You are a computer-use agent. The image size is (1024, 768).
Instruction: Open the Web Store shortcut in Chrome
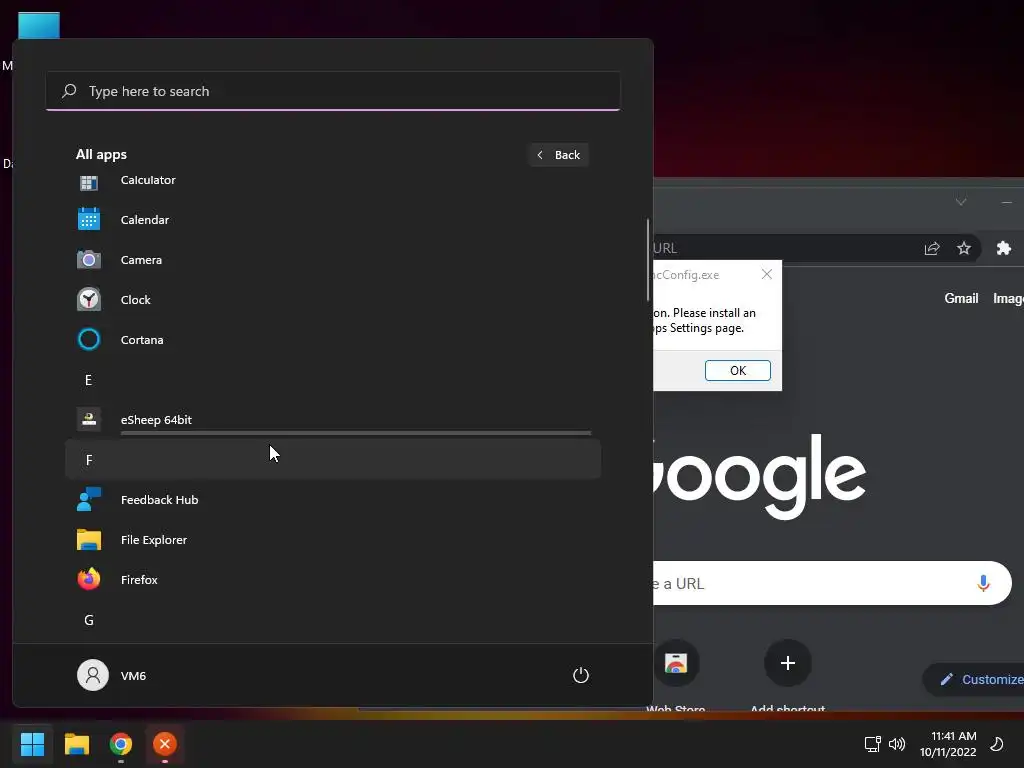(676, 664)
